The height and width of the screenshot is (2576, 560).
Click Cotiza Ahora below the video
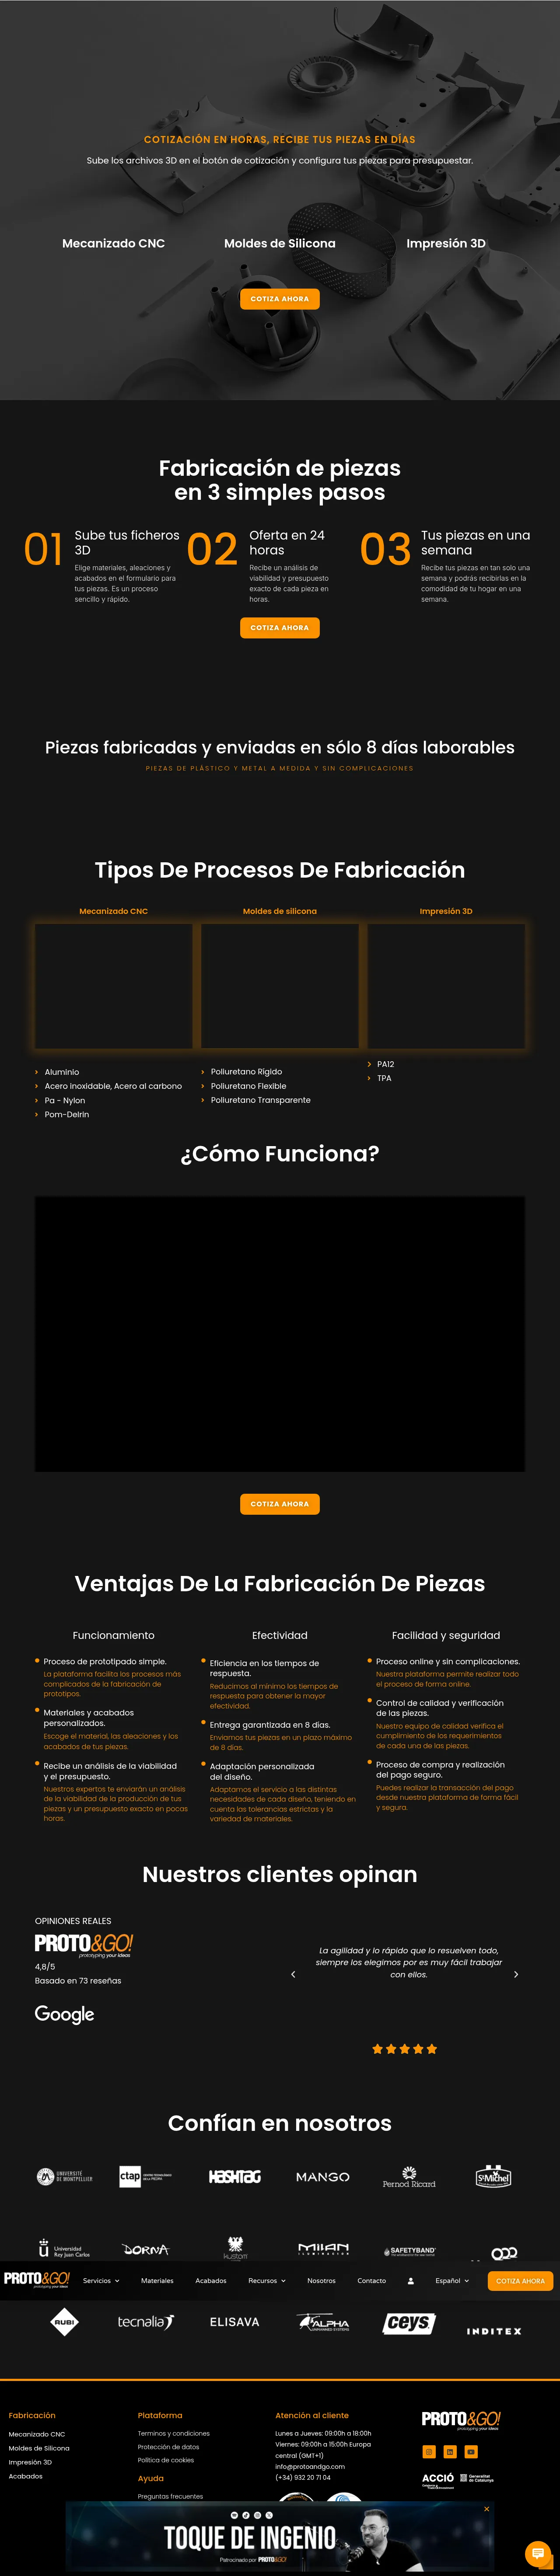pyautogui.click(x=279, y=1503)
